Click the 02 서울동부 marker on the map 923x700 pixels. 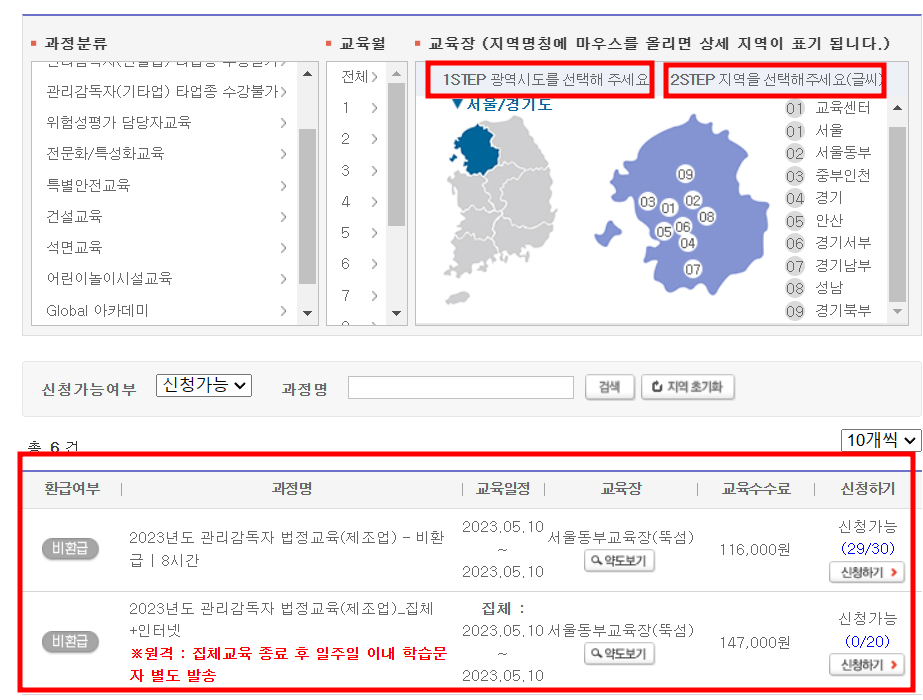[693, 201]
